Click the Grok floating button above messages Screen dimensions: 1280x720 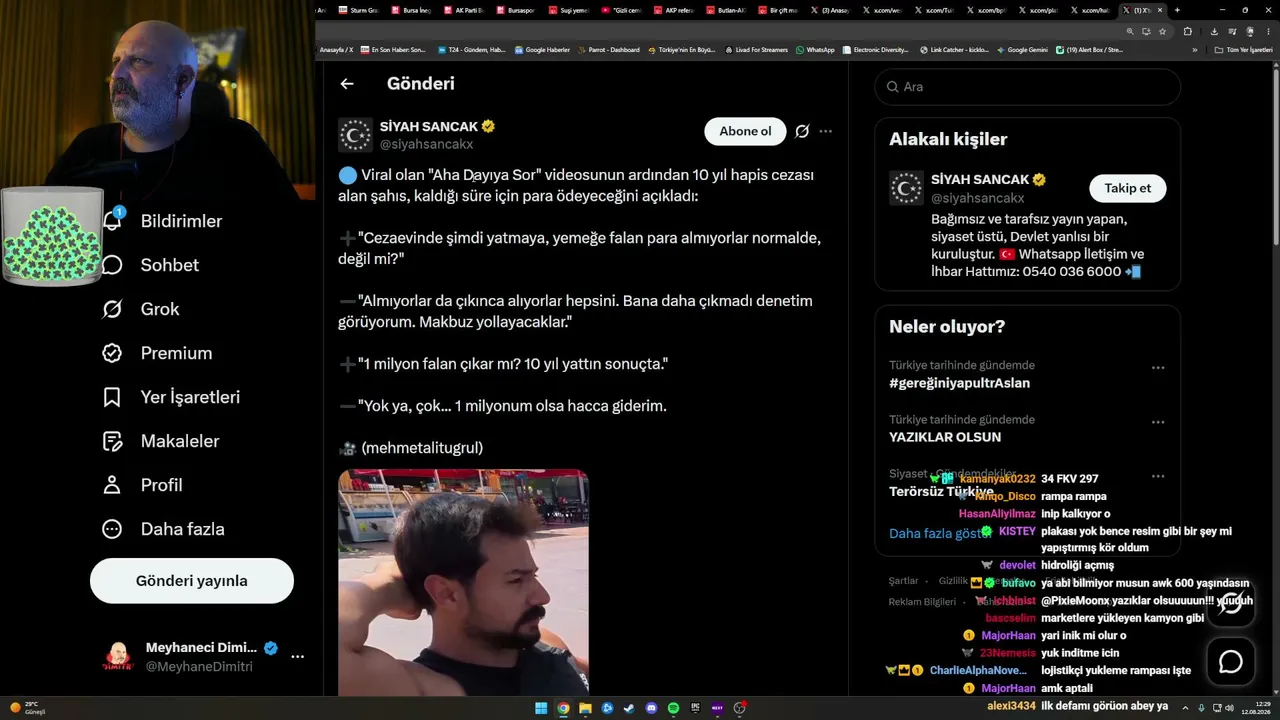[1231, 602]
